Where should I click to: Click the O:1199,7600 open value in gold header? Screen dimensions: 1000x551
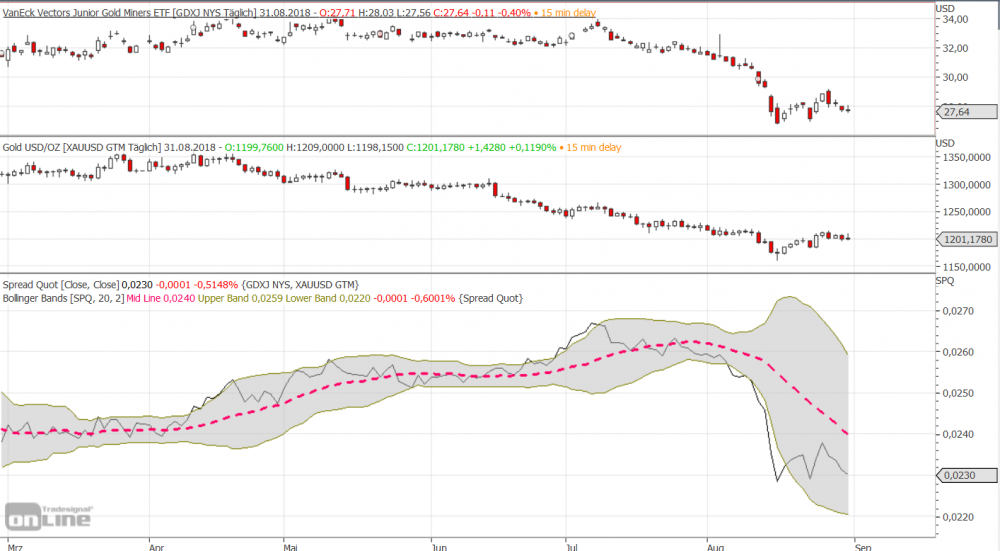(x=254, y=147)
